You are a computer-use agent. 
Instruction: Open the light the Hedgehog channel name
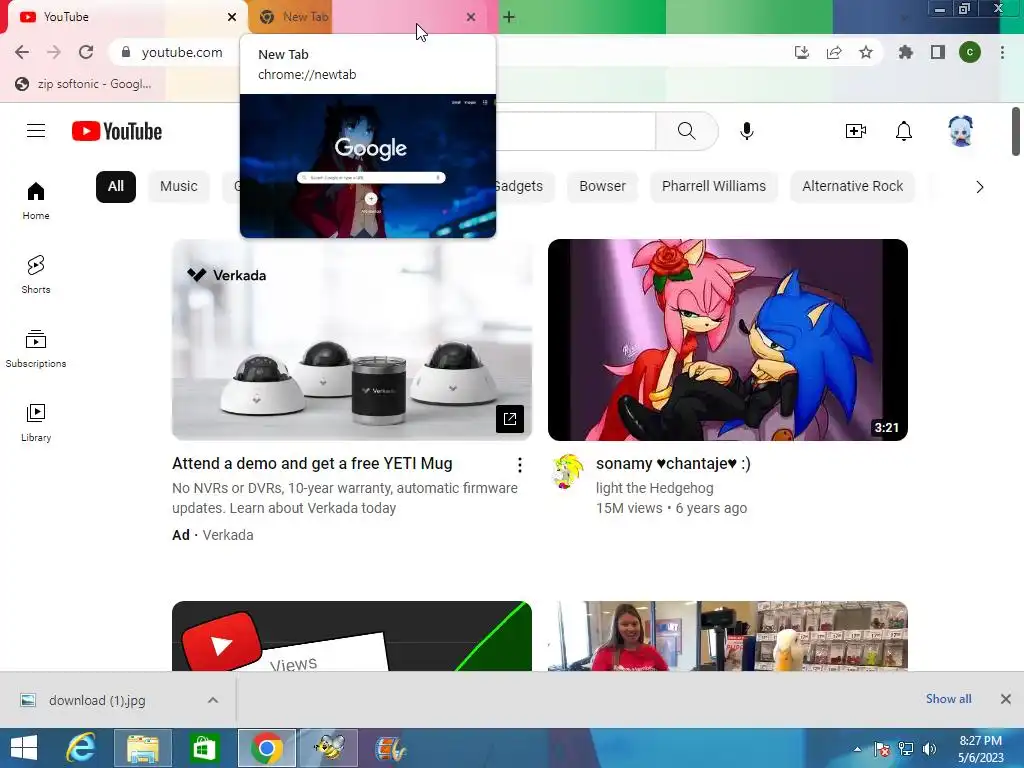[654, 488]
